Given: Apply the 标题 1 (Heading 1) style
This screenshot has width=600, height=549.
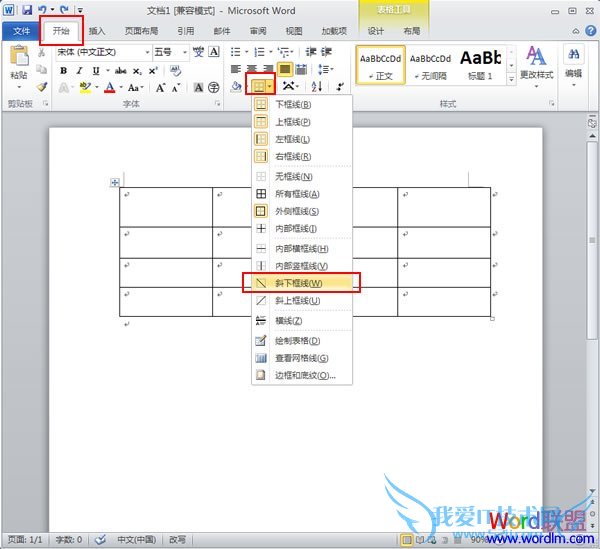Looking at the screenshot, I should pos(481,65).
